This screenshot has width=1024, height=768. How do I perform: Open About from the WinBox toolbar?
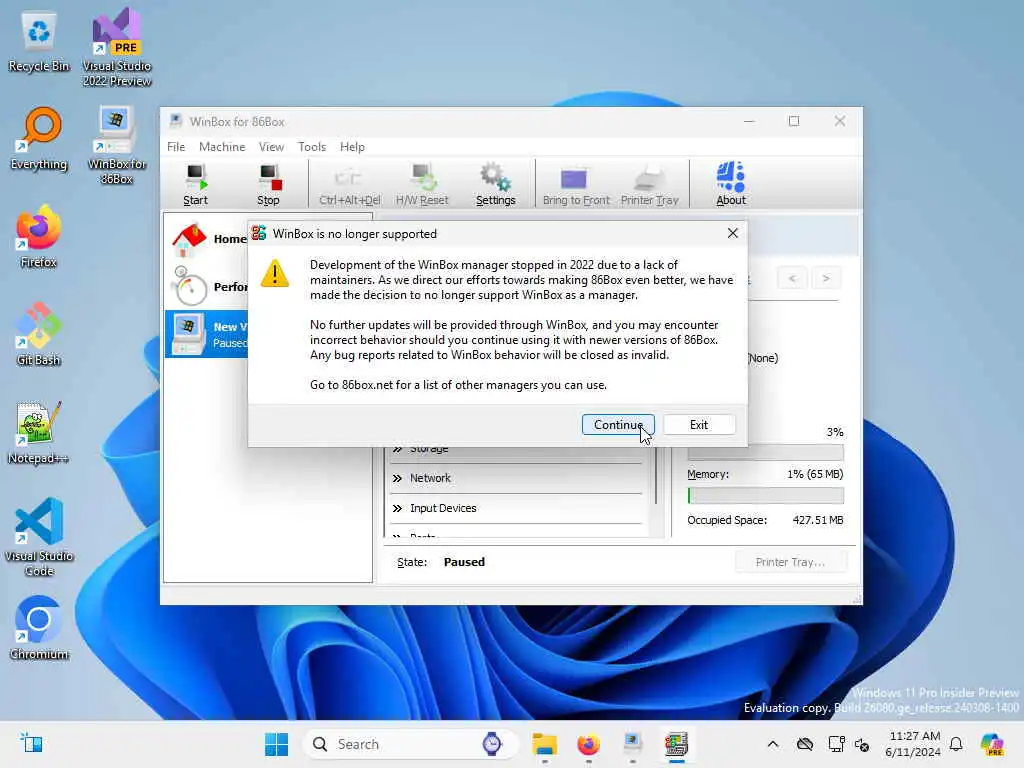point(731,184)
